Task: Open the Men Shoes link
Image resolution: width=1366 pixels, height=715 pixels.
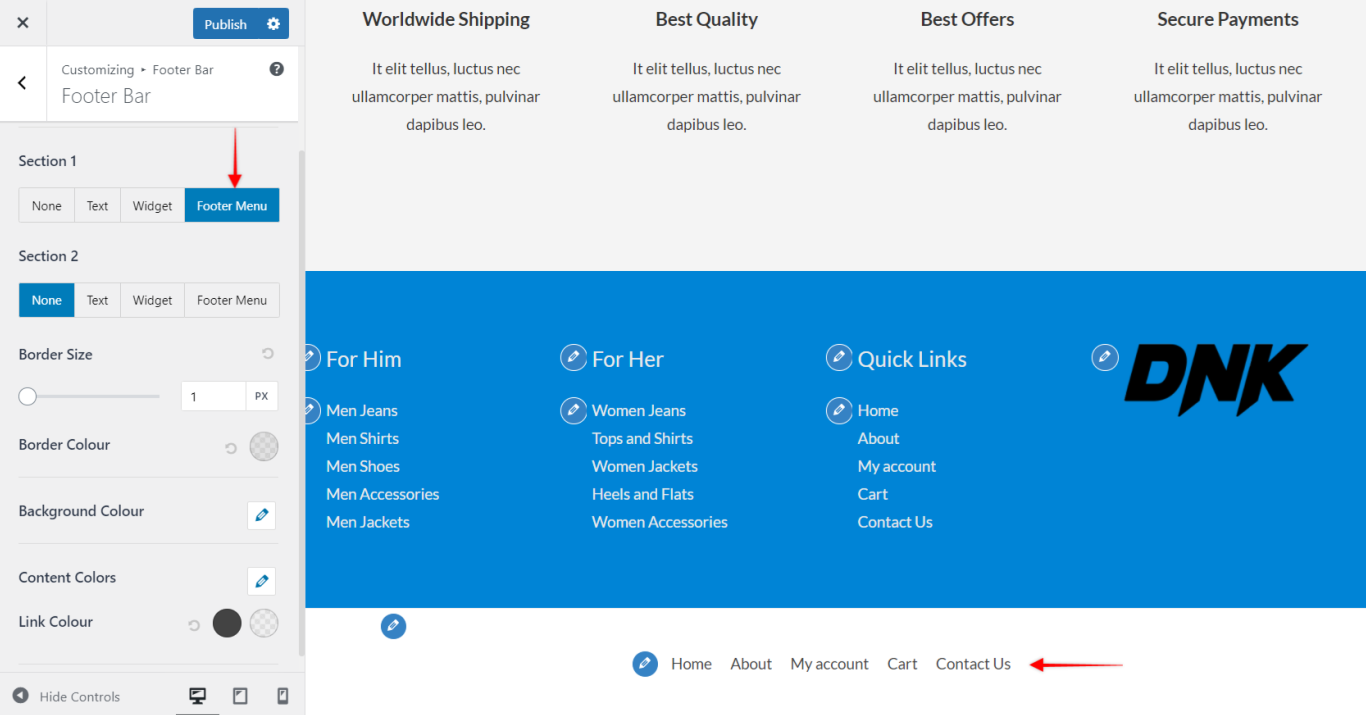Action: (363, 466)
